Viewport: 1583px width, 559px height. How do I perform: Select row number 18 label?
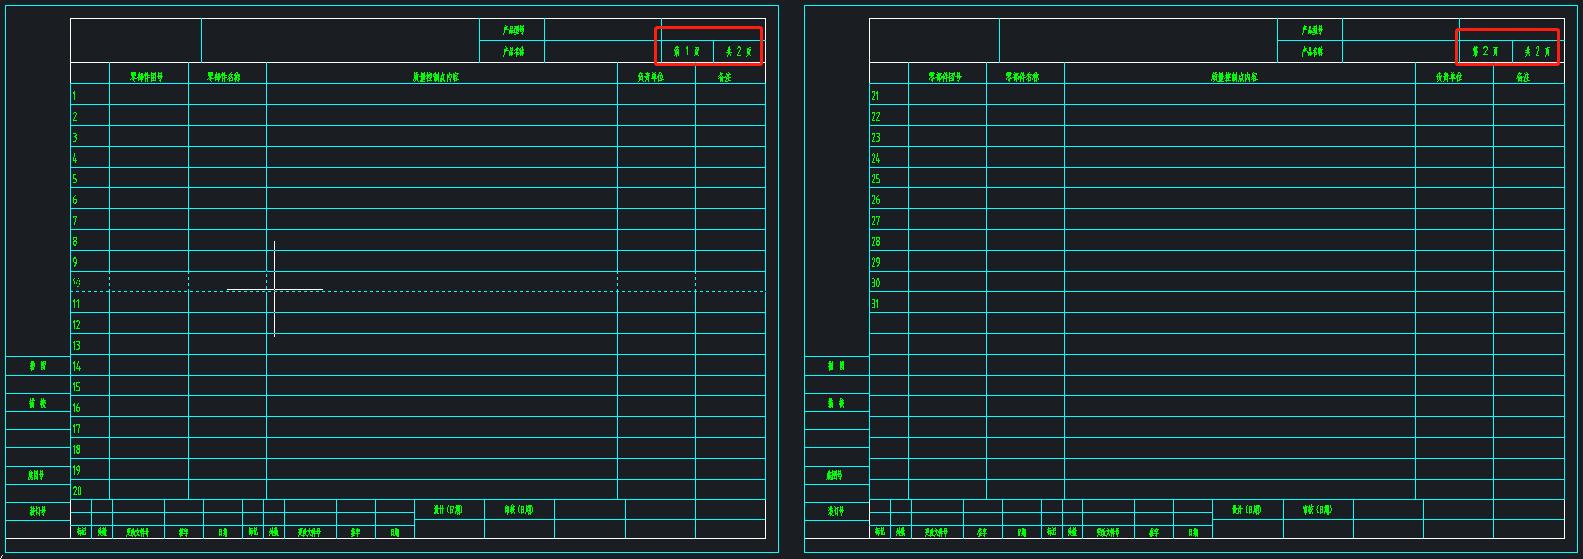click(x=76, y=450)
